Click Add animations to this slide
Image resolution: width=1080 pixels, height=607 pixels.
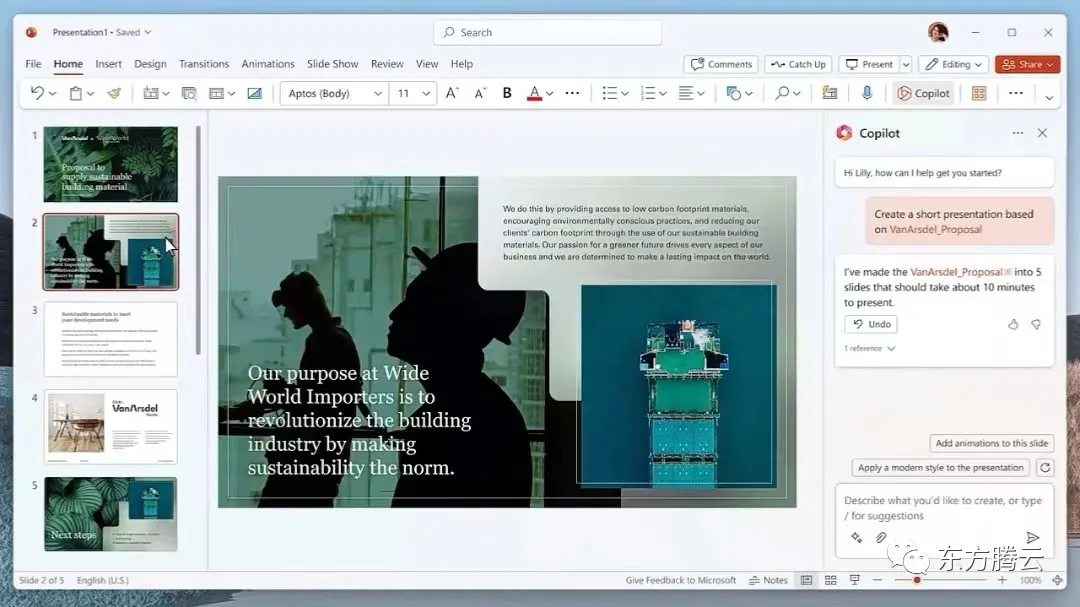[991, 443]
